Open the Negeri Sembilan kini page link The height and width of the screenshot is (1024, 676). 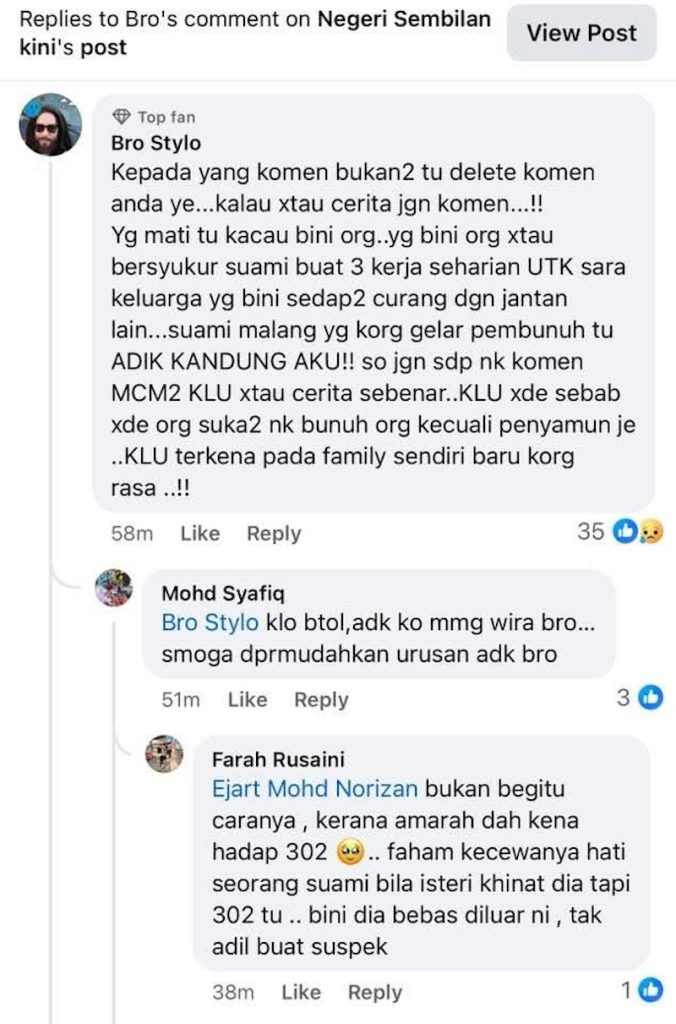tap(255, 33)
